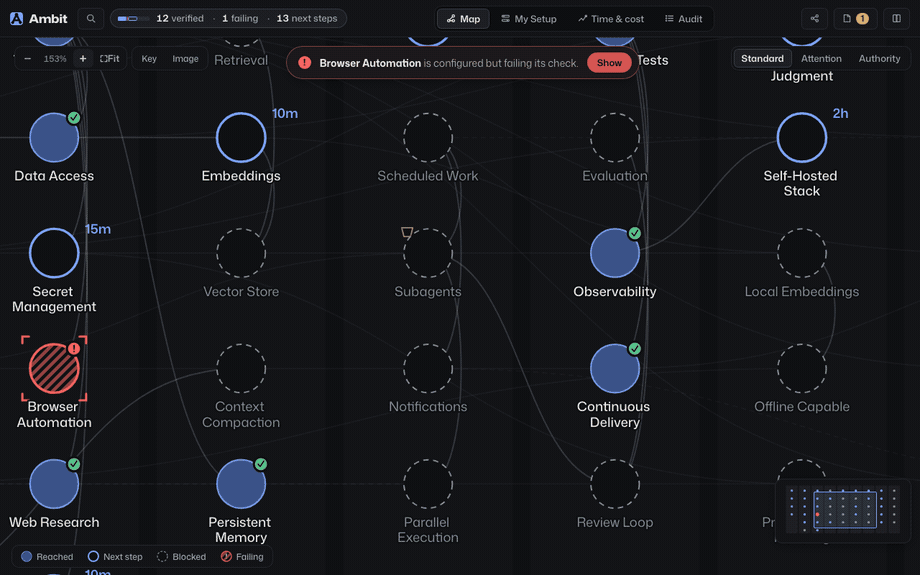The image size is (920, 575).
Task: Select the Continuous Delivery node circle
Action: point(615,368)
